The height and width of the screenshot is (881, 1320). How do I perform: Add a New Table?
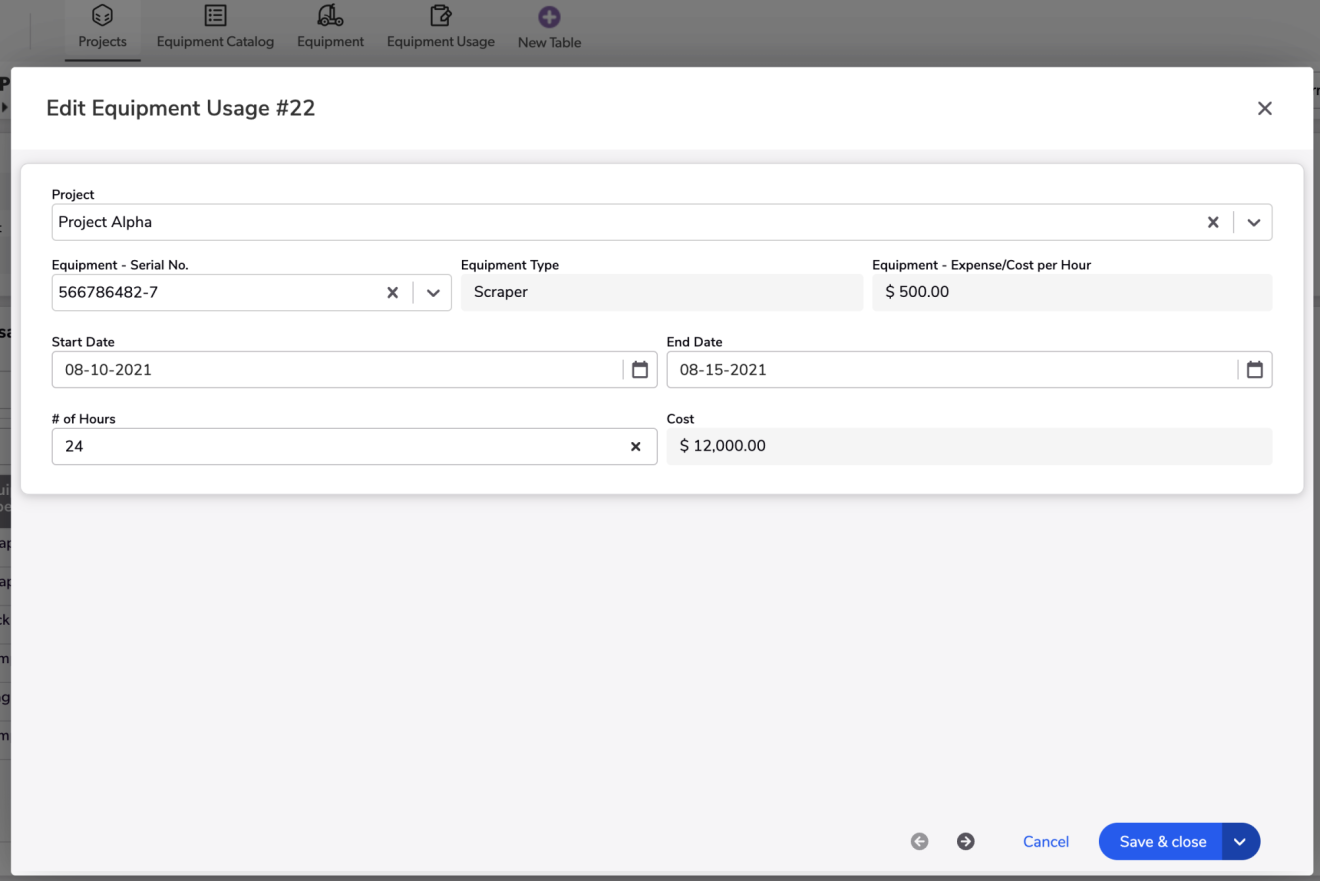pos(549,28)
